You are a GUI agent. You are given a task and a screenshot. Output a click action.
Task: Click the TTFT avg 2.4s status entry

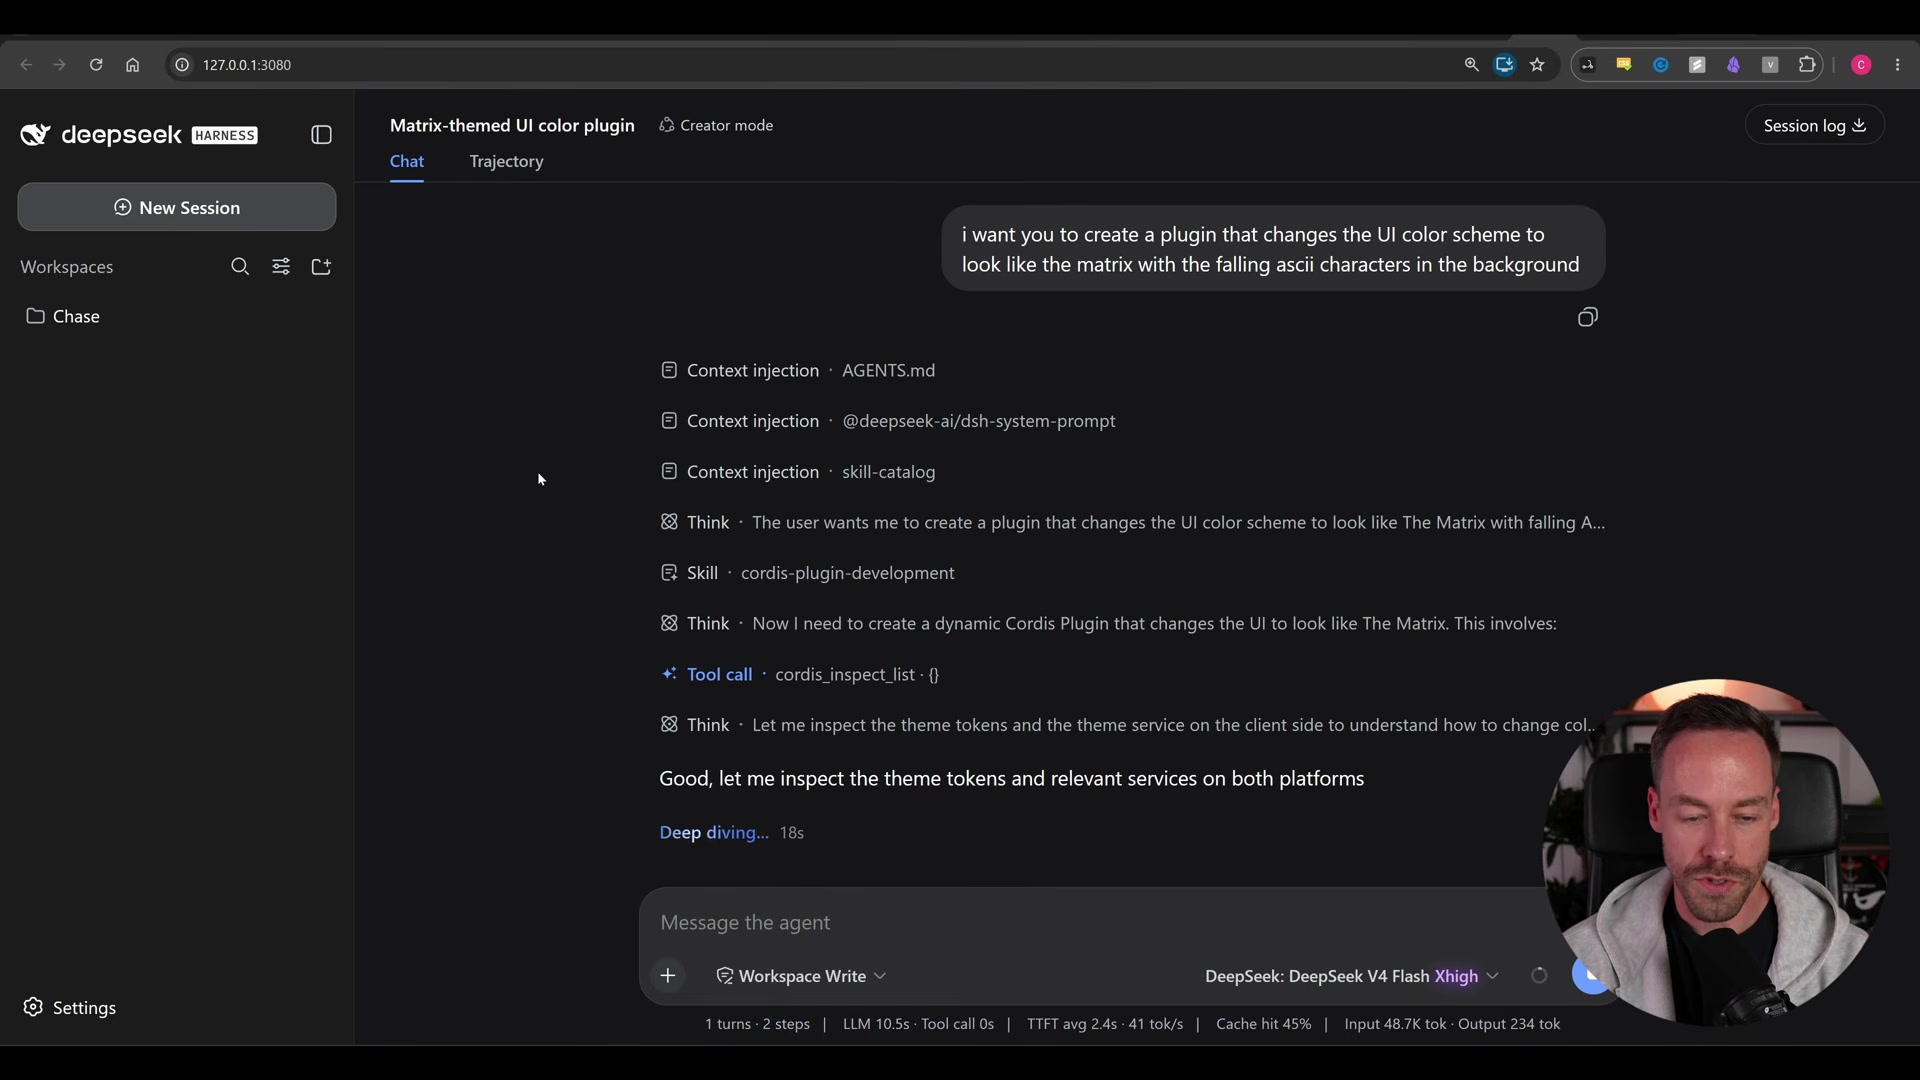click(x=1104, y=1024)
